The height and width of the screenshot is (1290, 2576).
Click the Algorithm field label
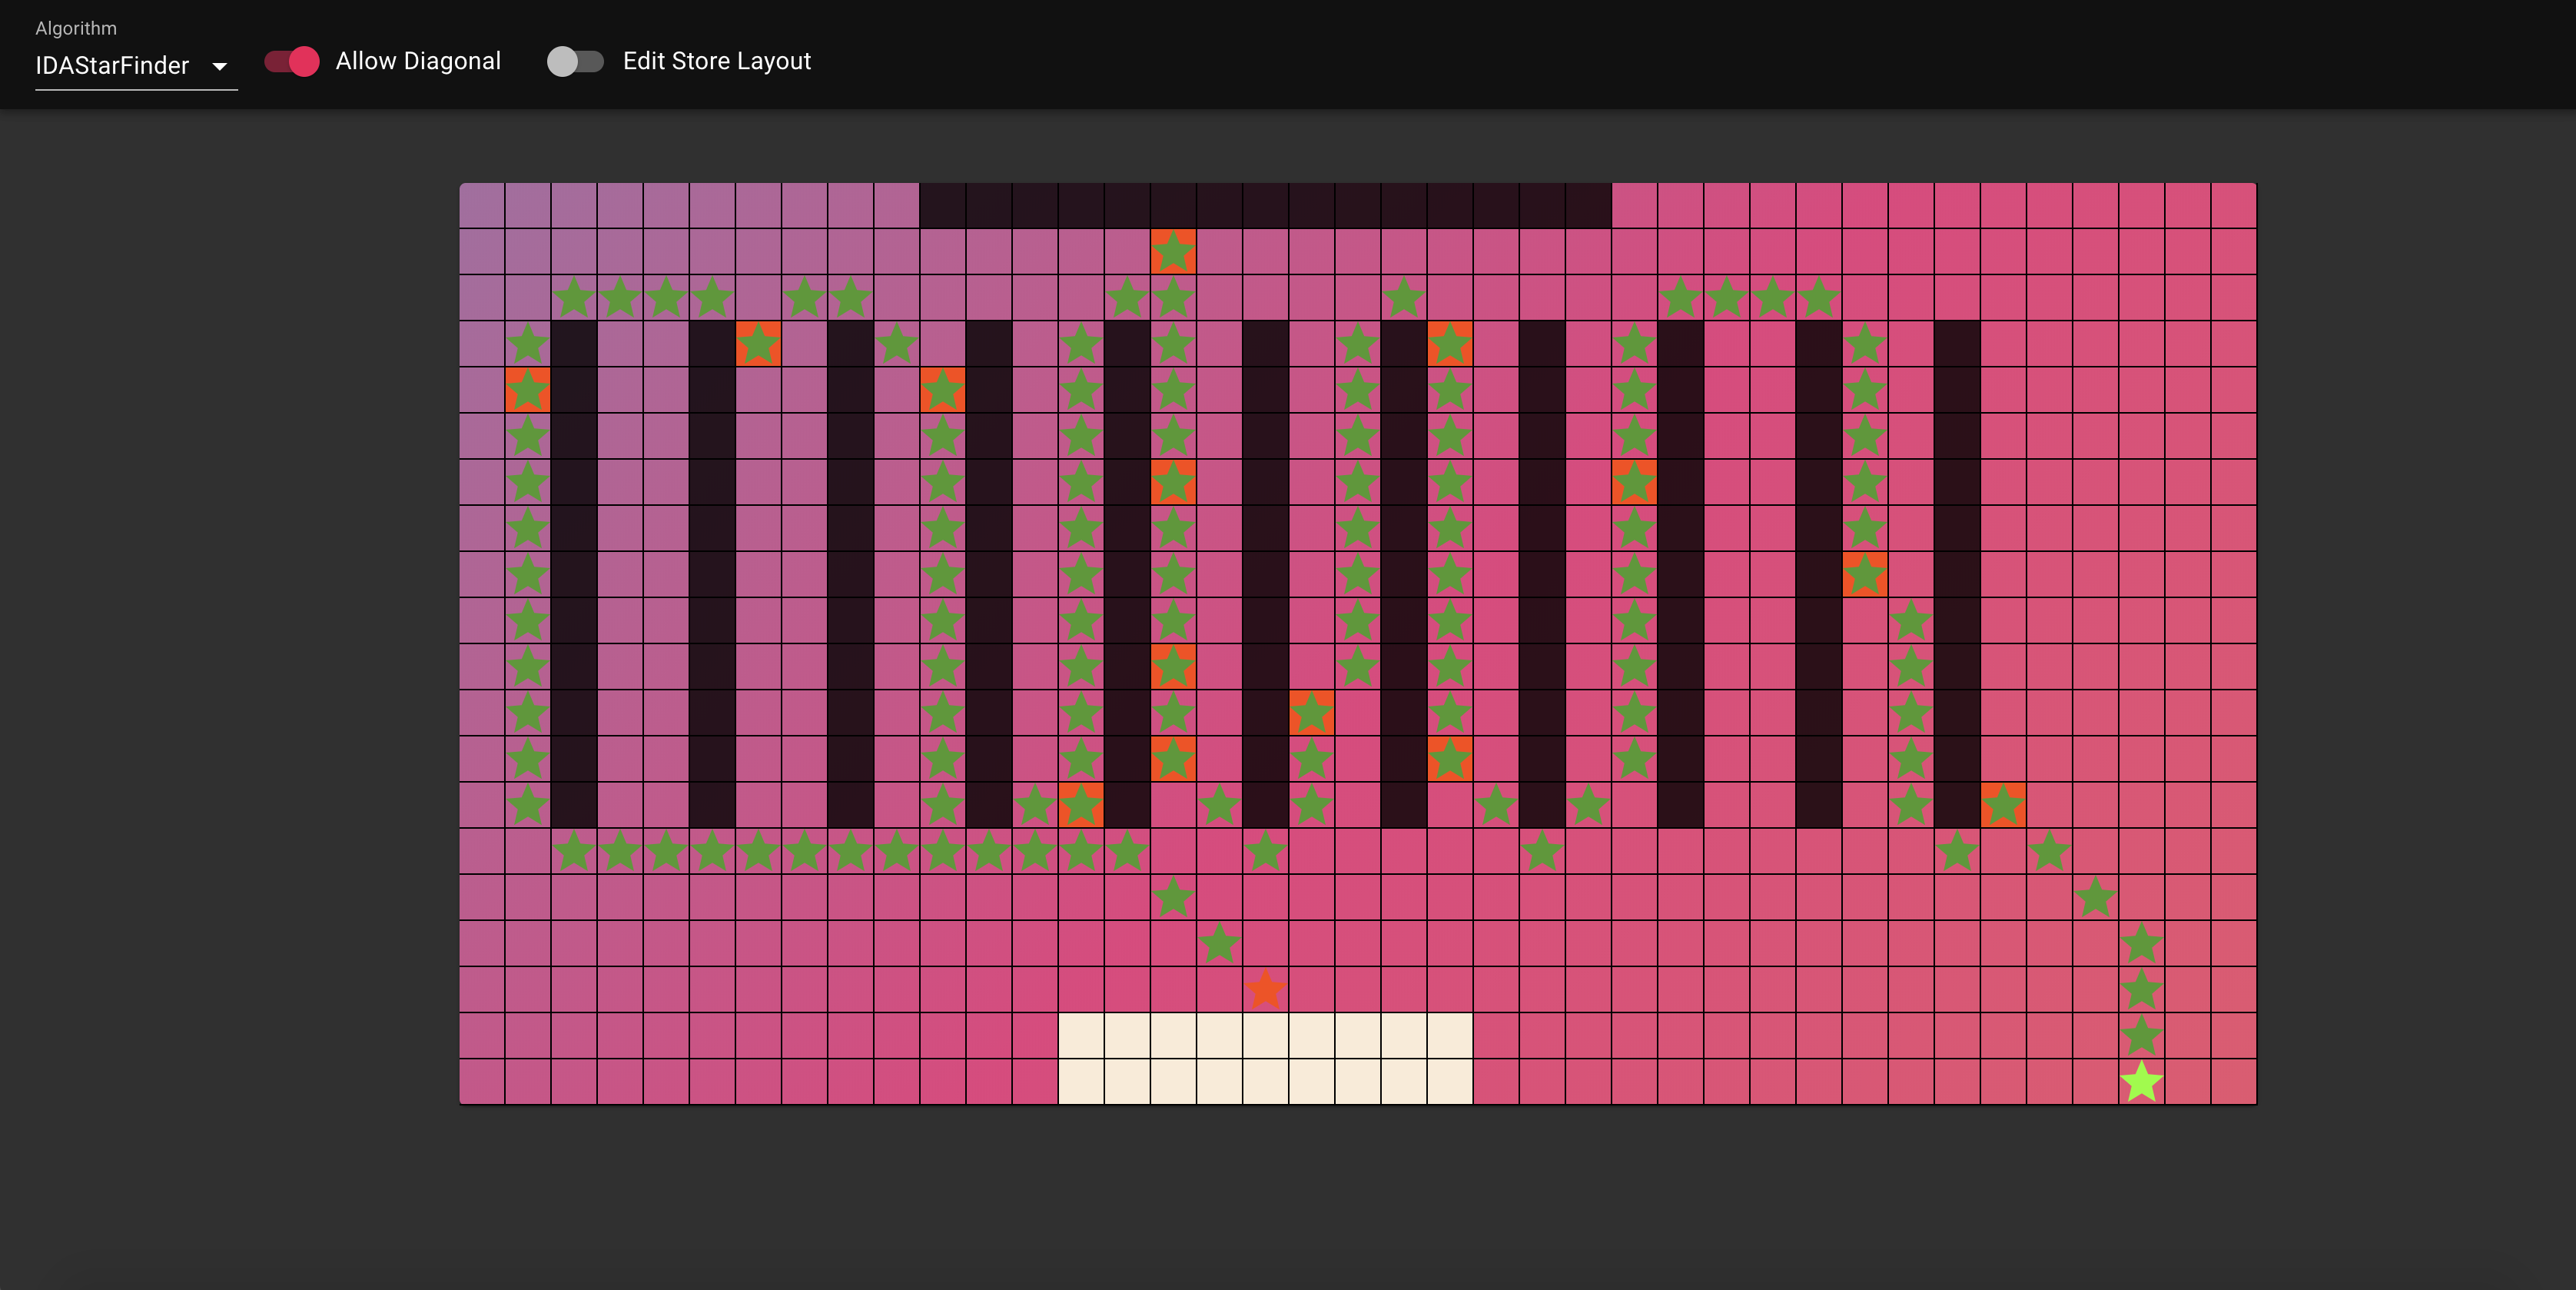pos(76,29)
